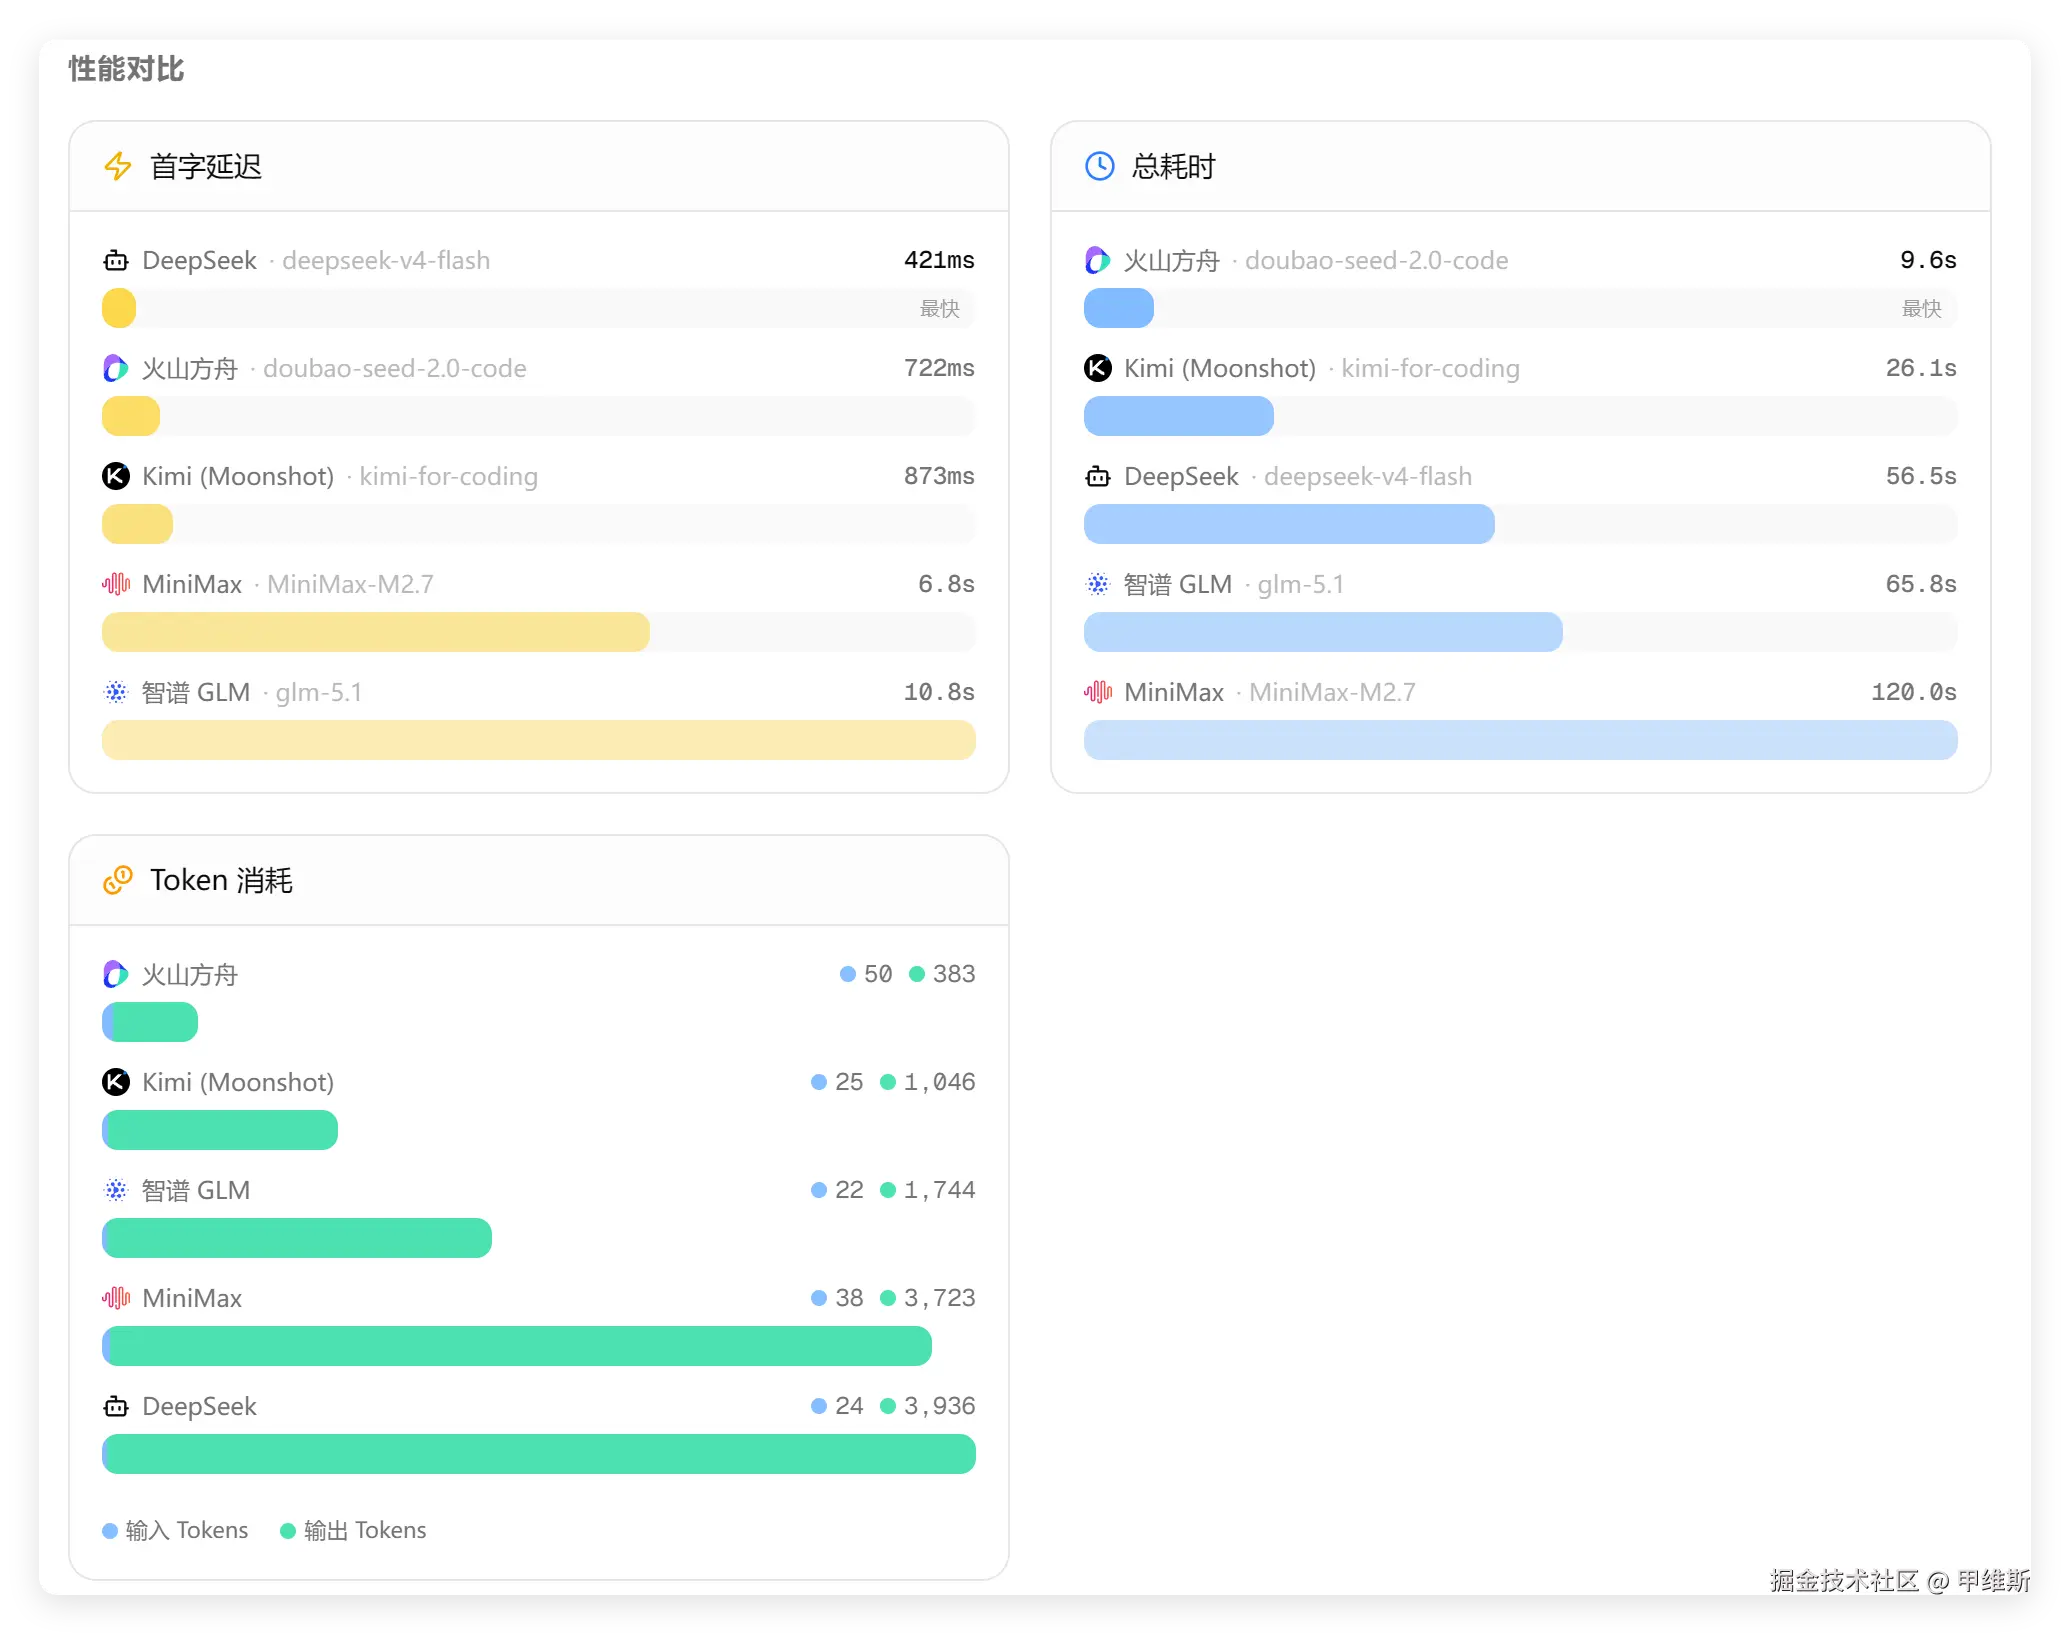
Task: Click the 输出 Tokens legend item
Action: pos(354,1530)
